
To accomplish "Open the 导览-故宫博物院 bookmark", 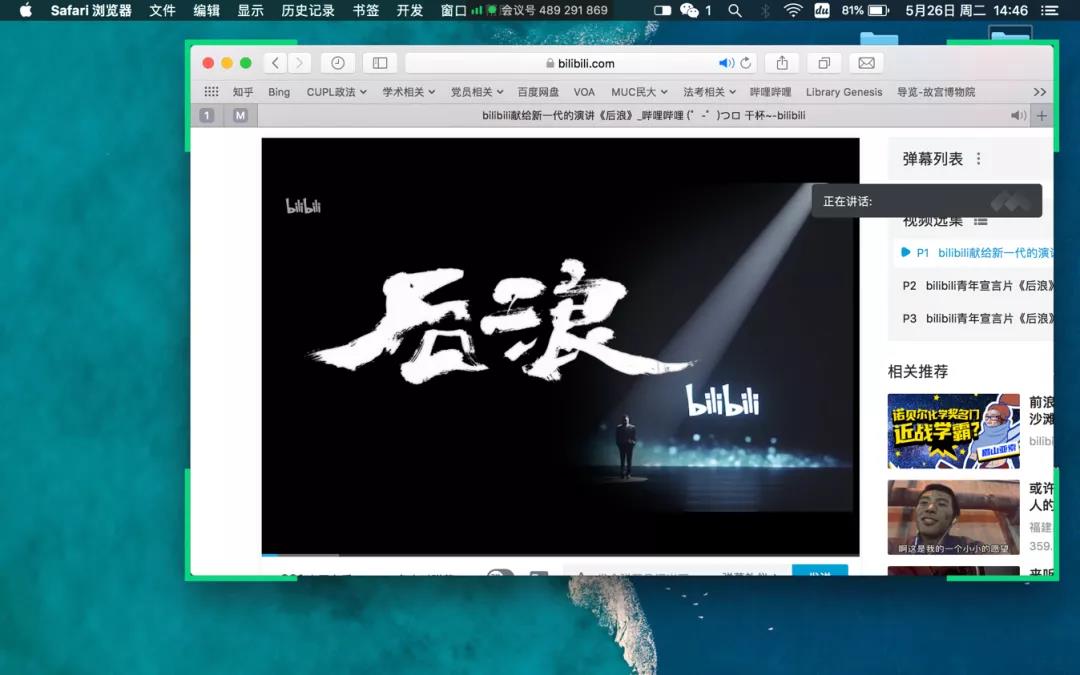I will [935, 92].
